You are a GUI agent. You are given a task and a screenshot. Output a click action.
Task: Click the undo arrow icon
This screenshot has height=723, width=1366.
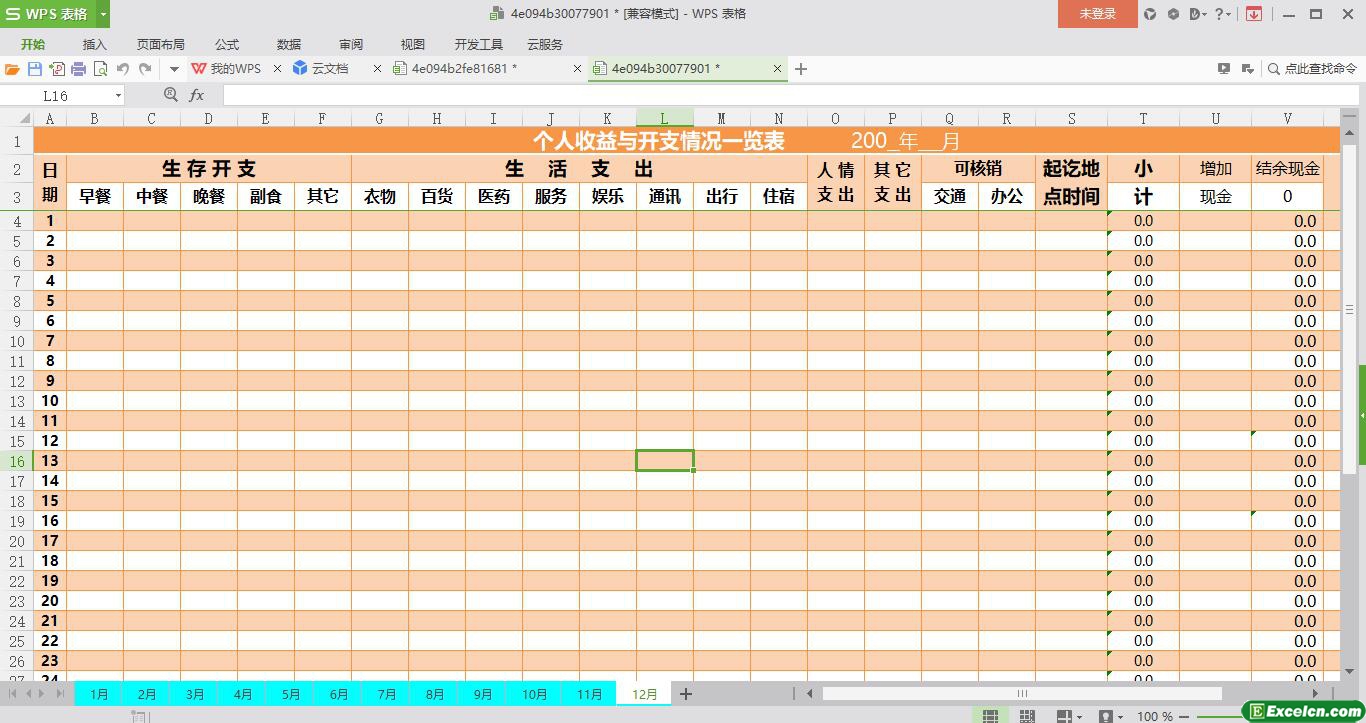(x=123, y=69)
